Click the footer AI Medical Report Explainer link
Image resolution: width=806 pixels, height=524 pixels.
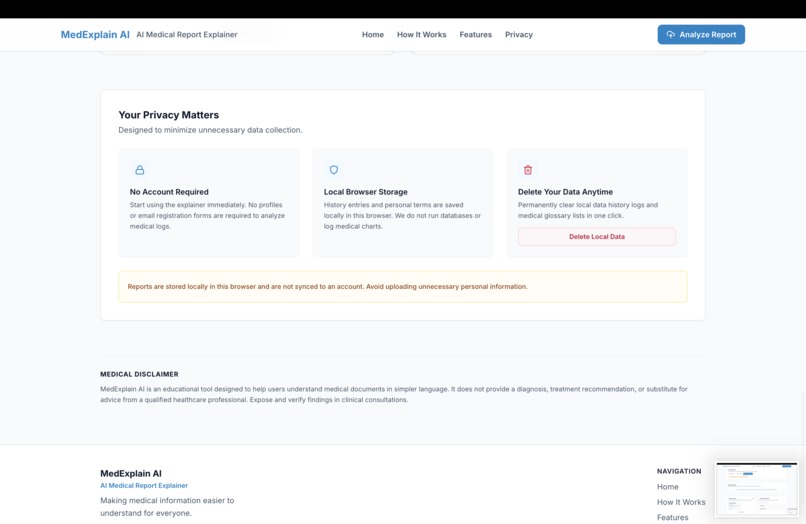144,485
